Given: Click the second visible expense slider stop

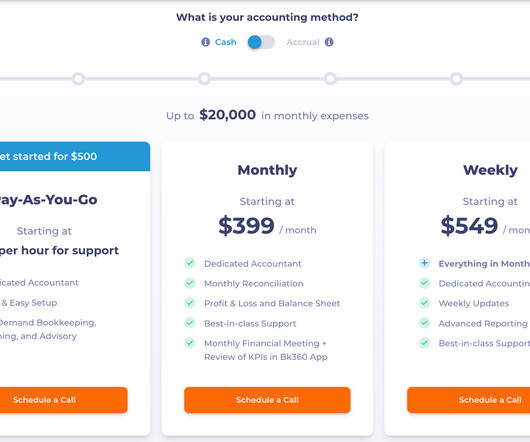Looking at the screenshot, I should coord(204,79).
